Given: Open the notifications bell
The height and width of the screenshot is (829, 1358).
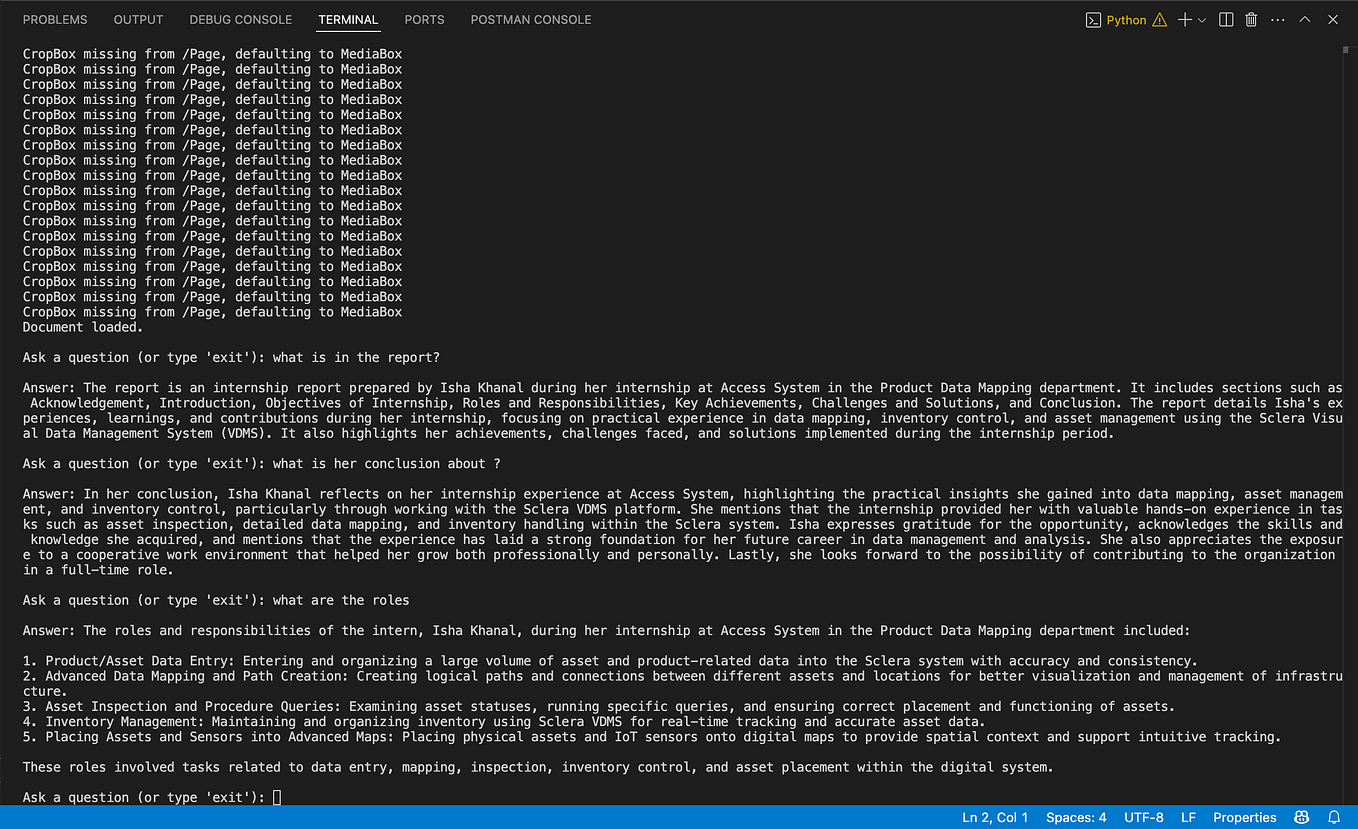Looking at the screenshot, I should (x=1334, y=817).
